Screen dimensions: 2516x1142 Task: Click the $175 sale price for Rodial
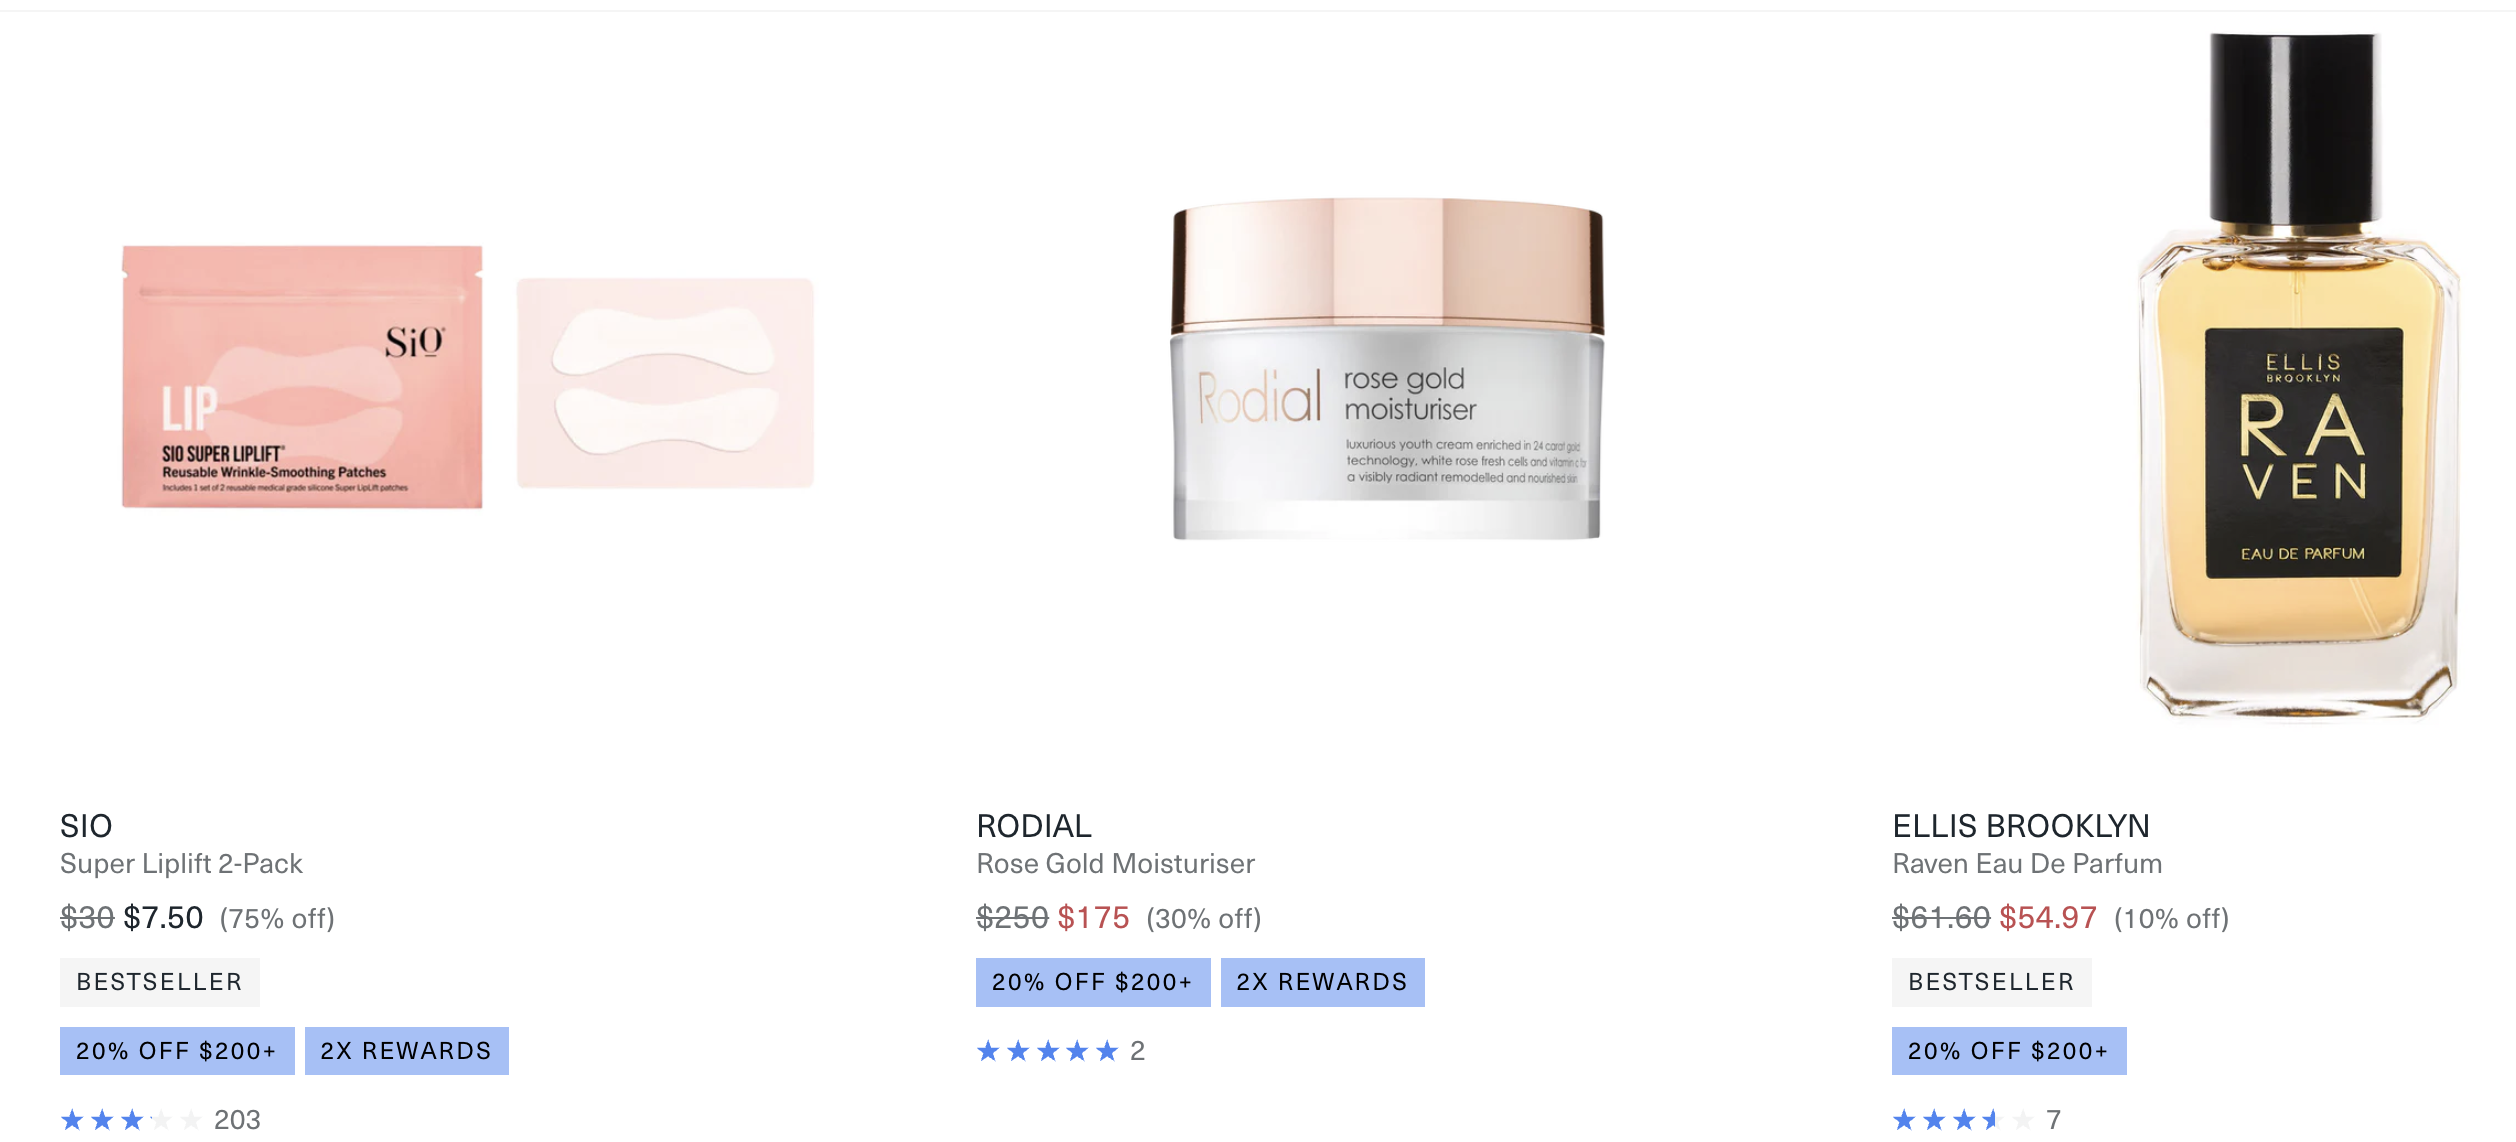pos(1093,918)
